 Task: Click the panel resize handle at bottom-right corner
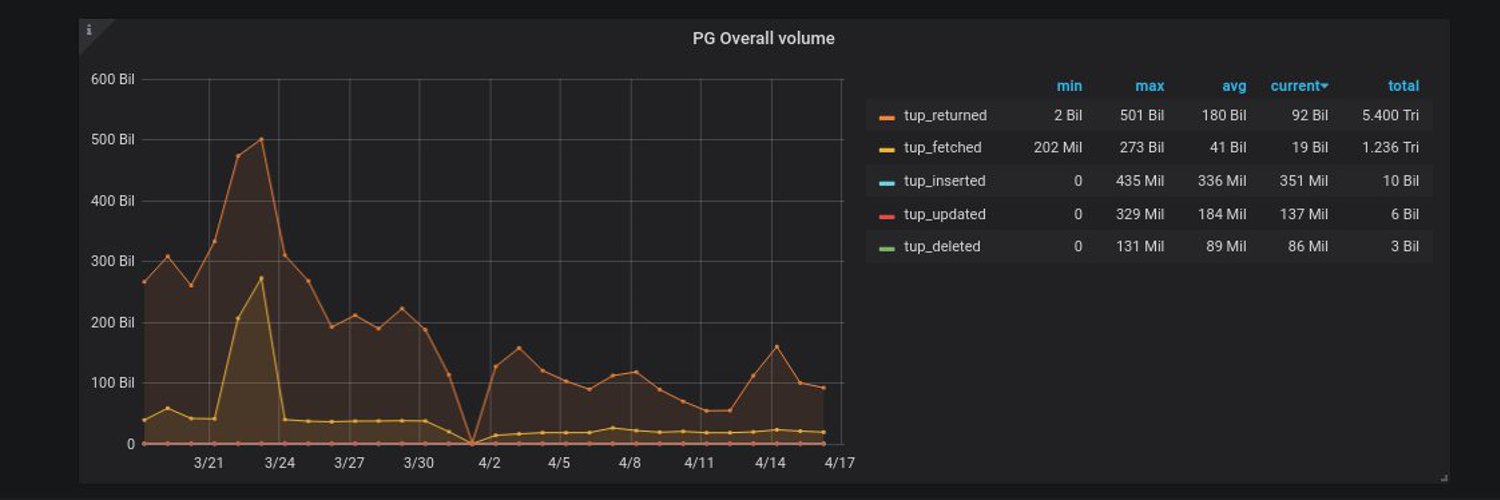point(1442,477)
